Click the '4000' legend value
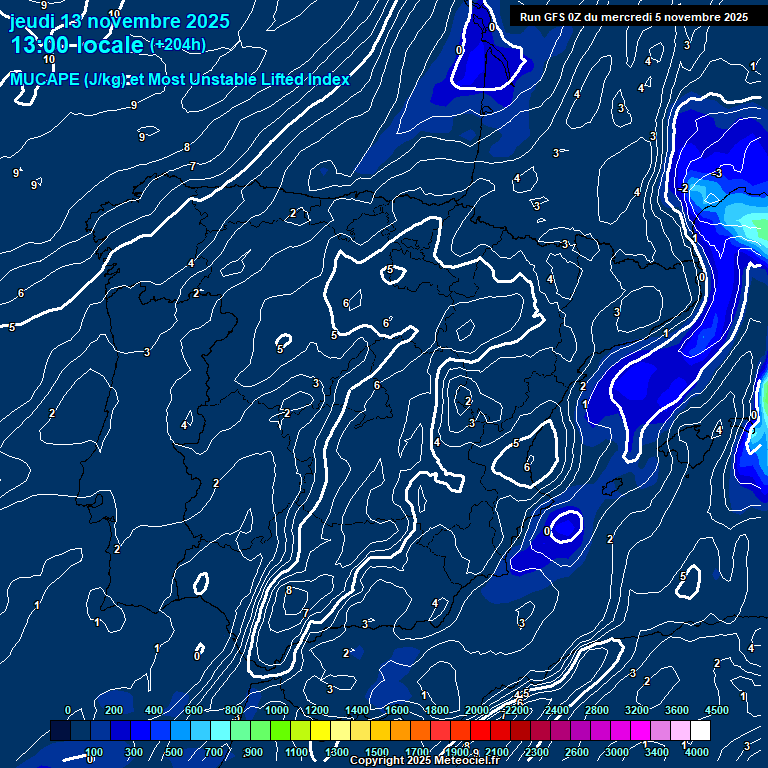 pyautogui.click(x=697, y=752)
